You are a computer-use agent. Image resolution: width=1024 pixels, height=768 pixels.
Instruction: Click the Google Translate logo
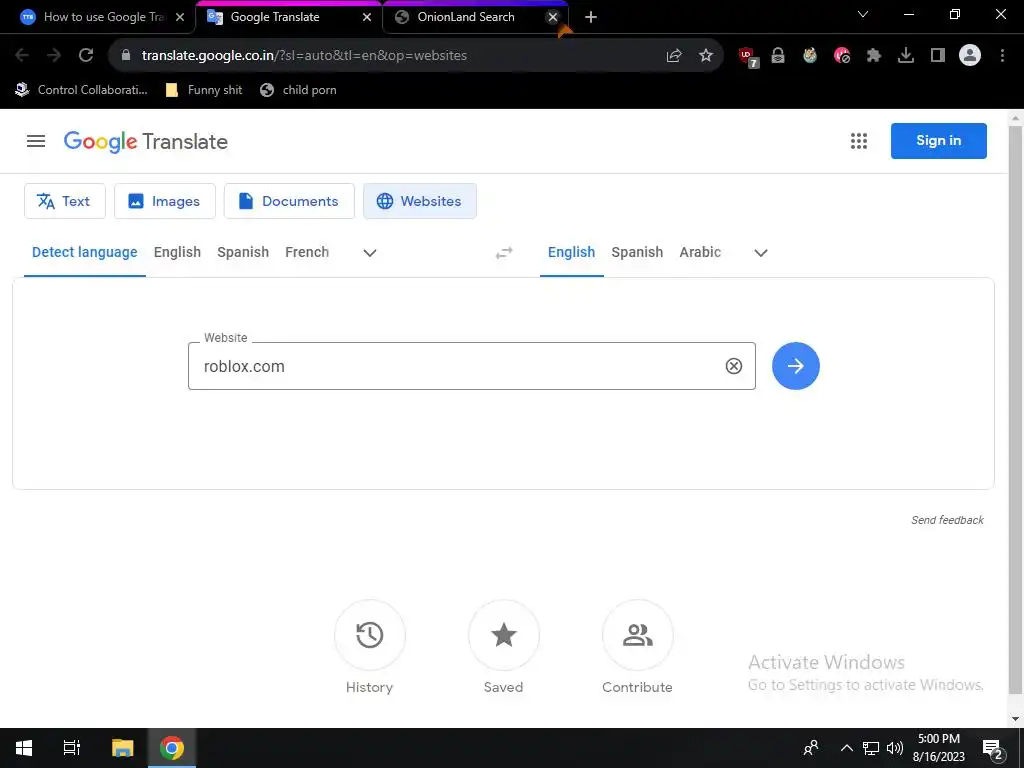tap(146, 142)
